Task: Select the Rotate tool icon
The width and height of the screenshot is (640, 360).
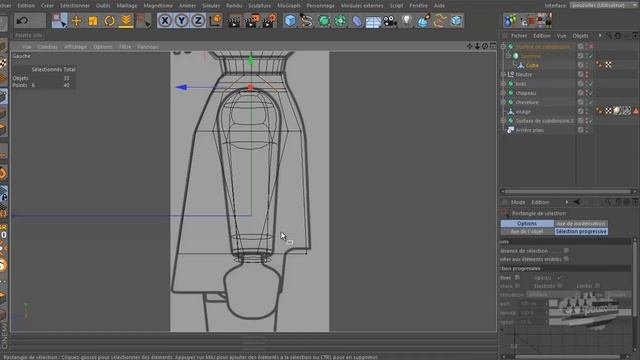Action: [x=109, y=21]
